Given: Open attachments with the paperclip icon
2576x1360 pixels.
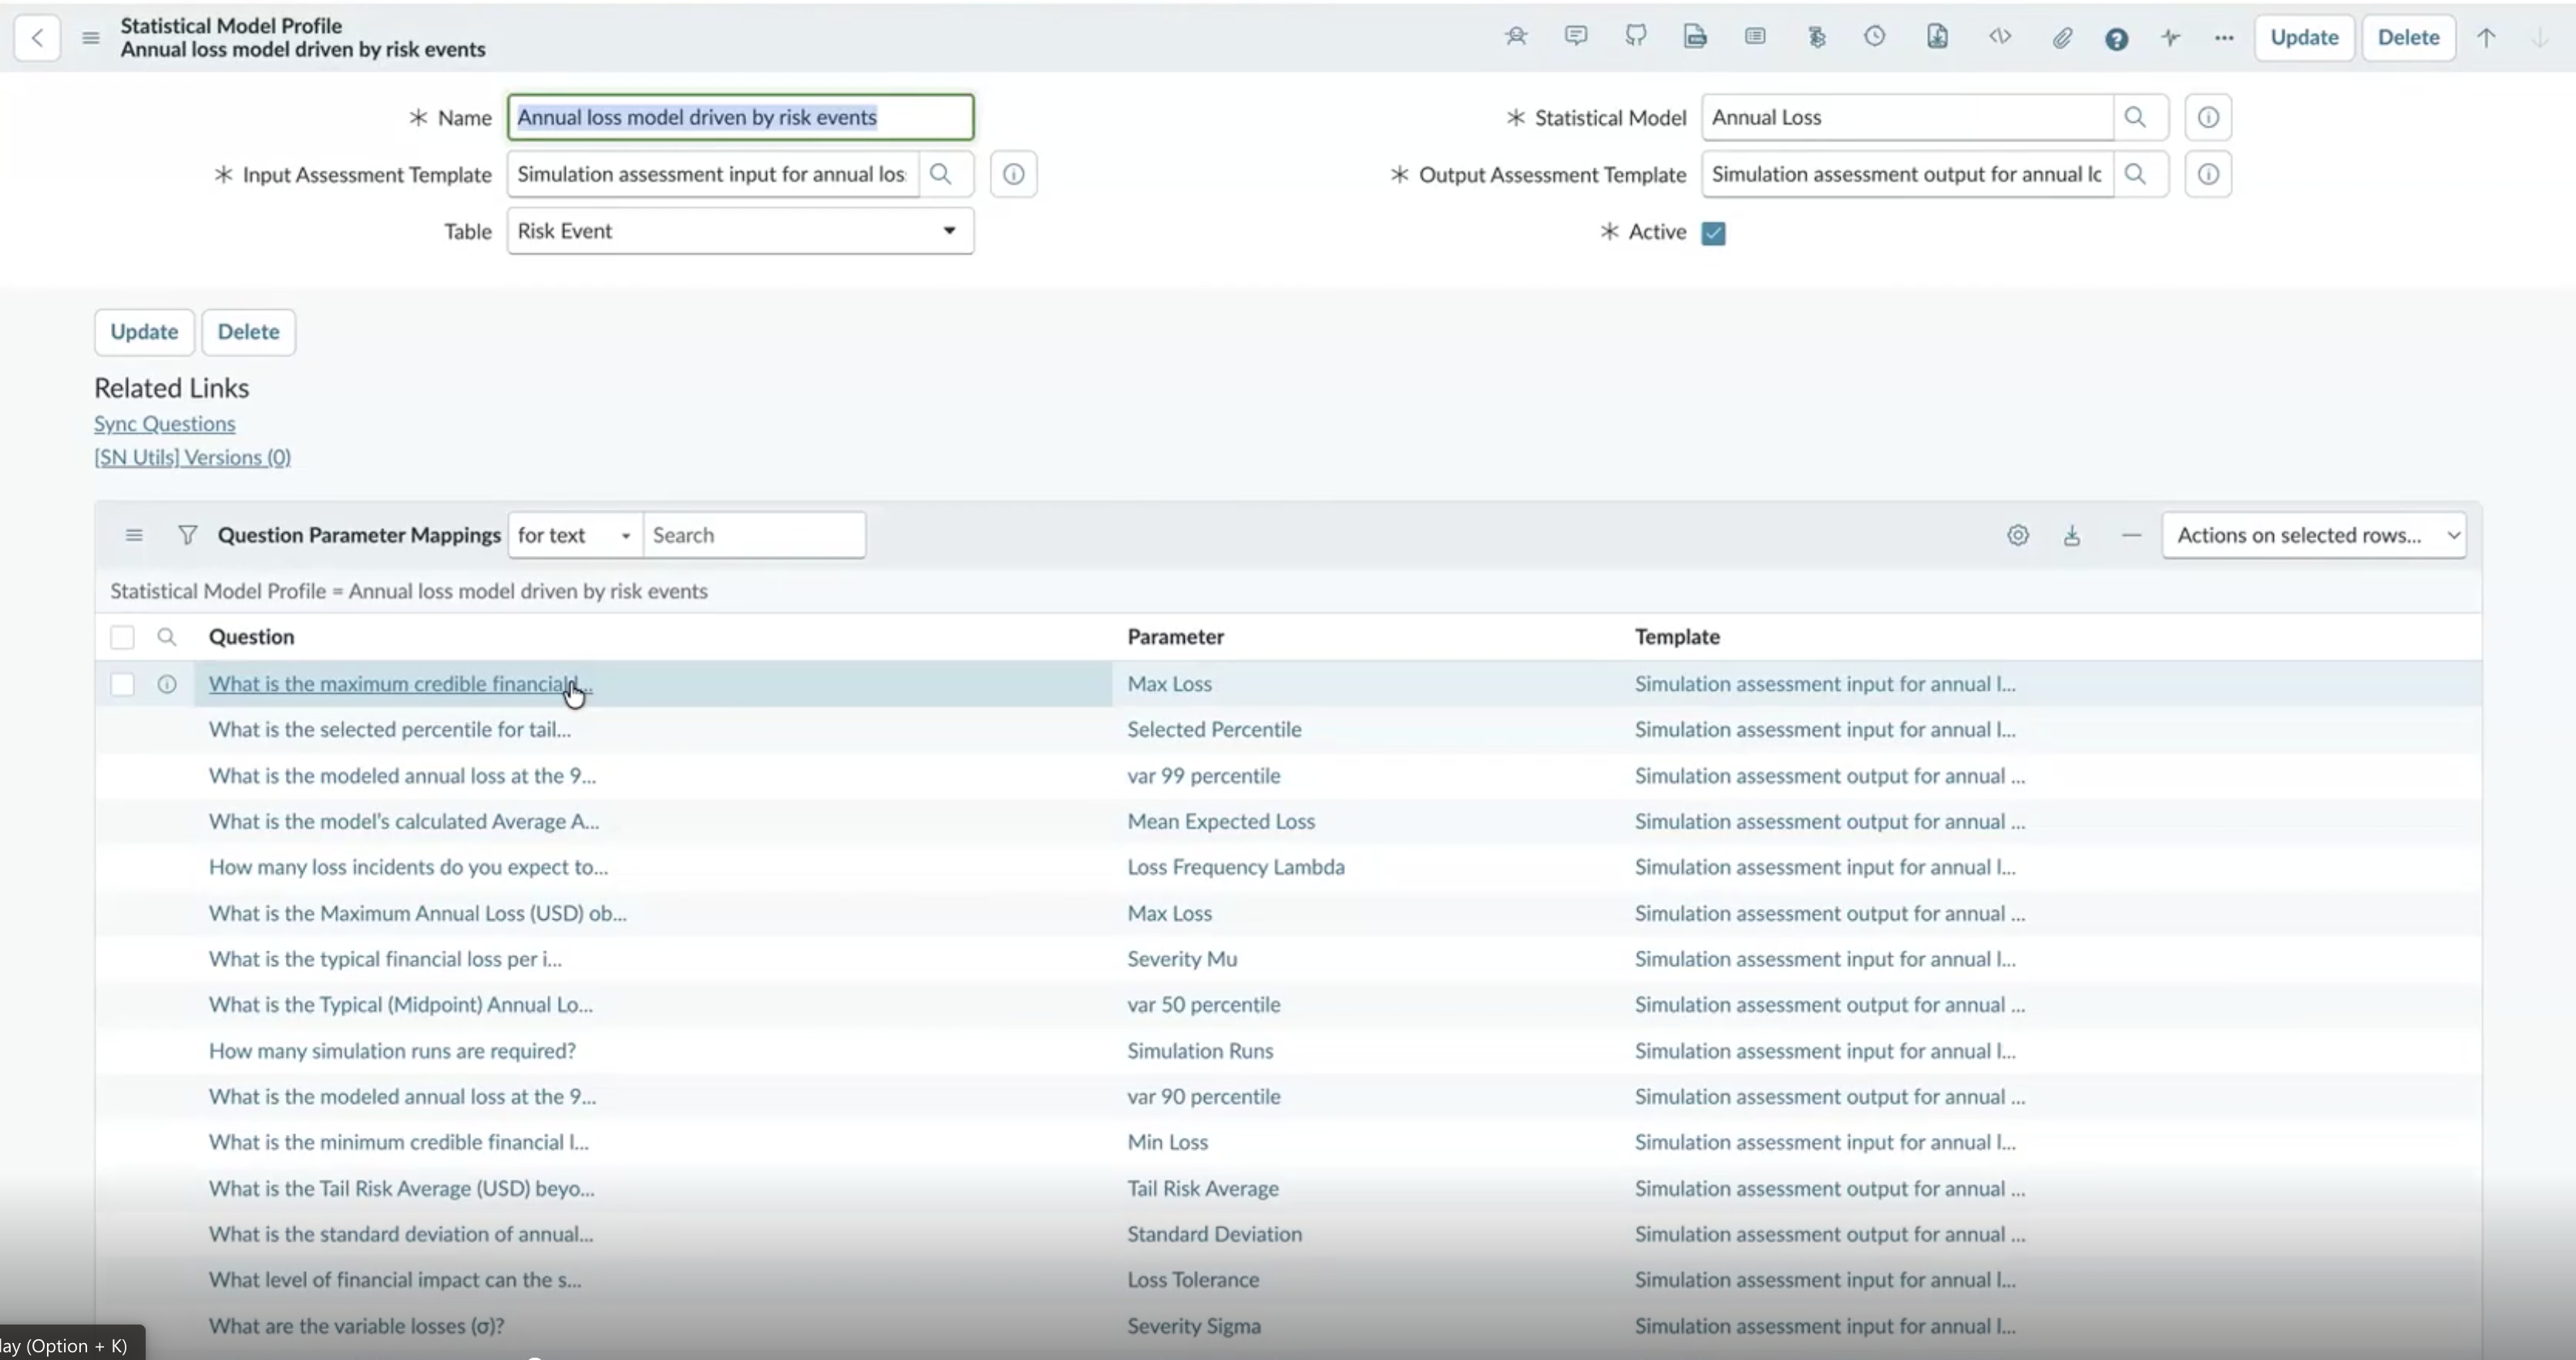Looking at the screenshot, I should coord(2062,38).
